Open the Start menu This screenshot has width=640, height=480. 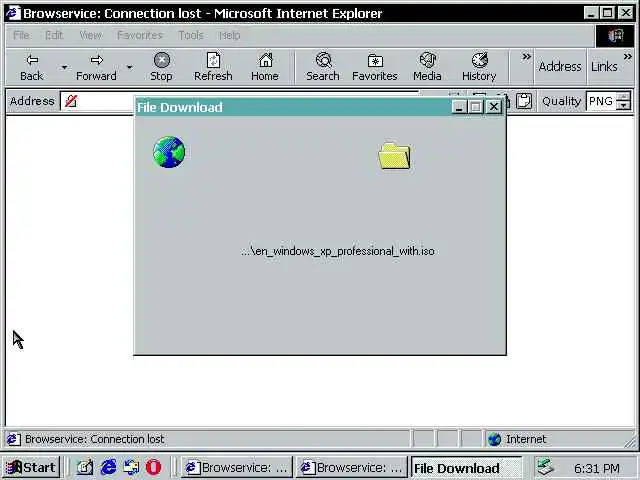[31, 467]
